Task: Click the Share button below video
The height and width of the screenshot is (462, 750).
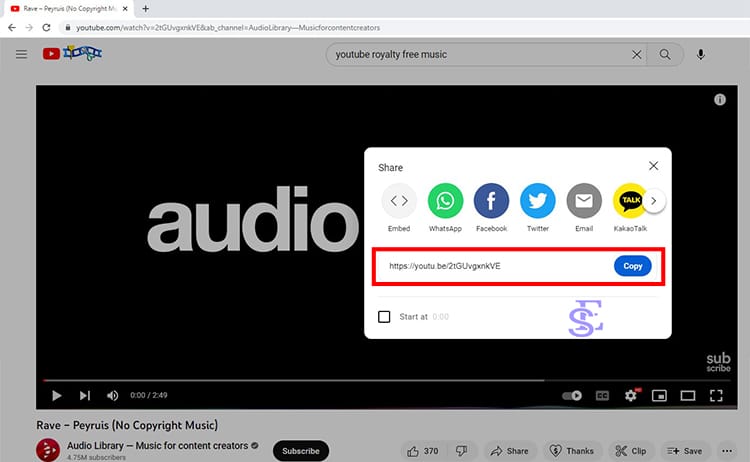Action: [510, 451]
